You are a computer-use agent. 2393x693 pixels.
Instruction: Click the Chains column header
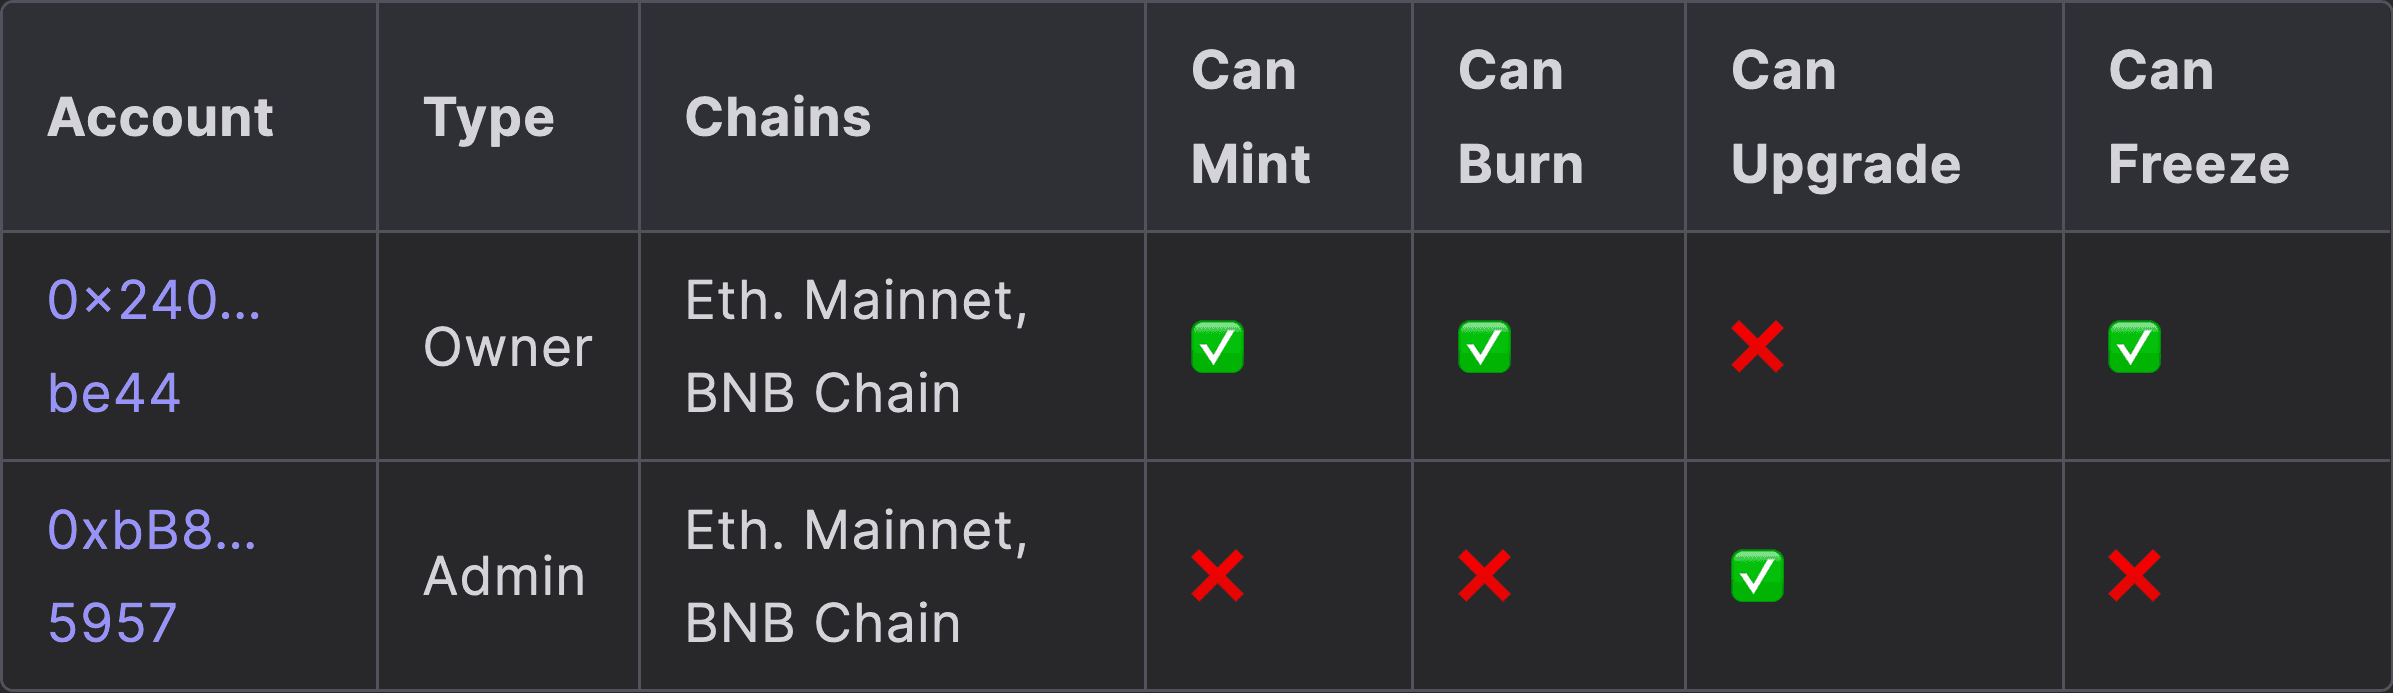coord(777,117)
